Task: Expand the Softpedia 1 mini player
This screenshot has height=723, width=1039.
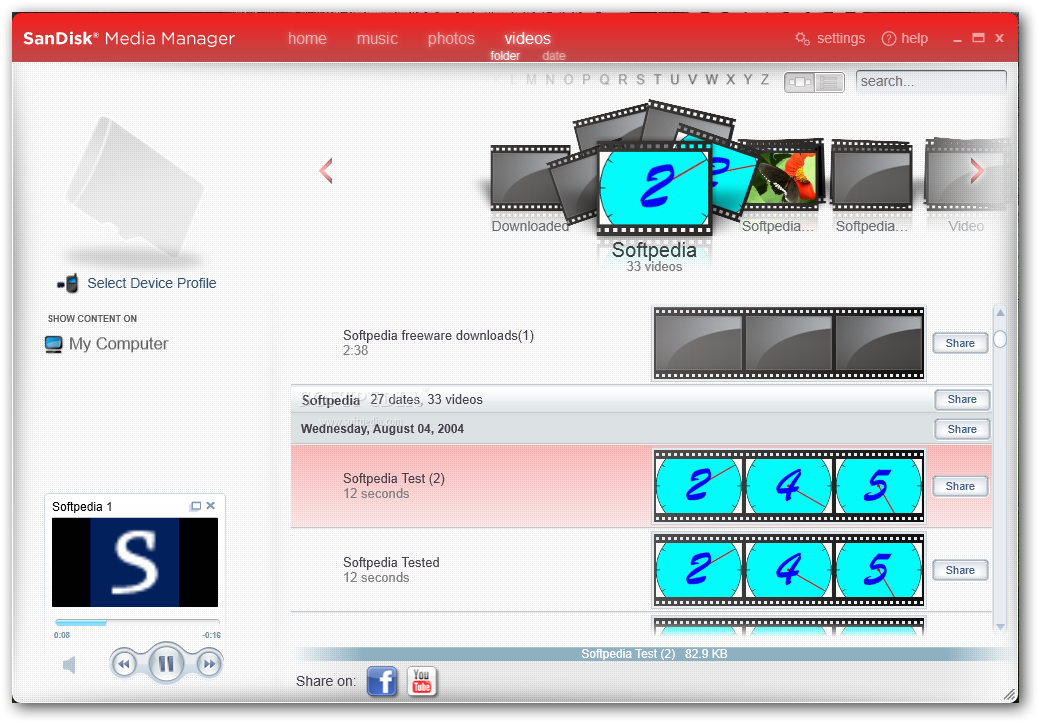Action: pos(195,506)
